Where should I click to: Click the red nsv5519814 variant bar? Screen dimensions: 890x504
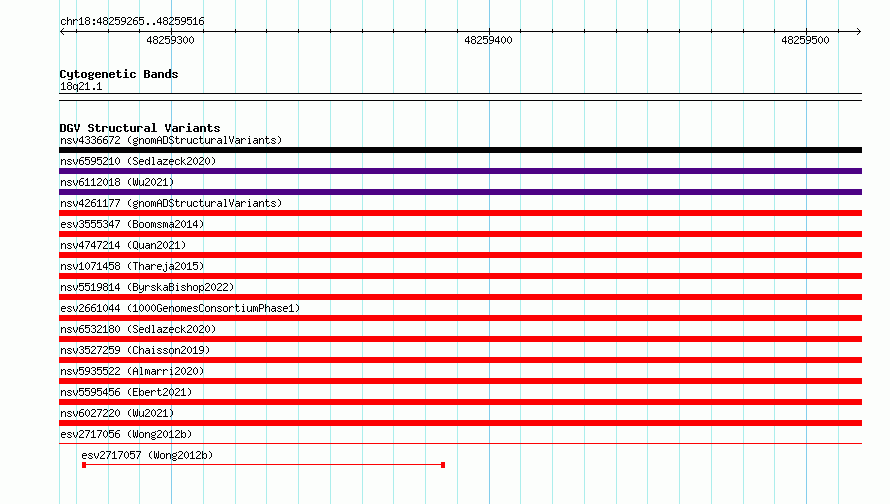[x=460, y=297]
